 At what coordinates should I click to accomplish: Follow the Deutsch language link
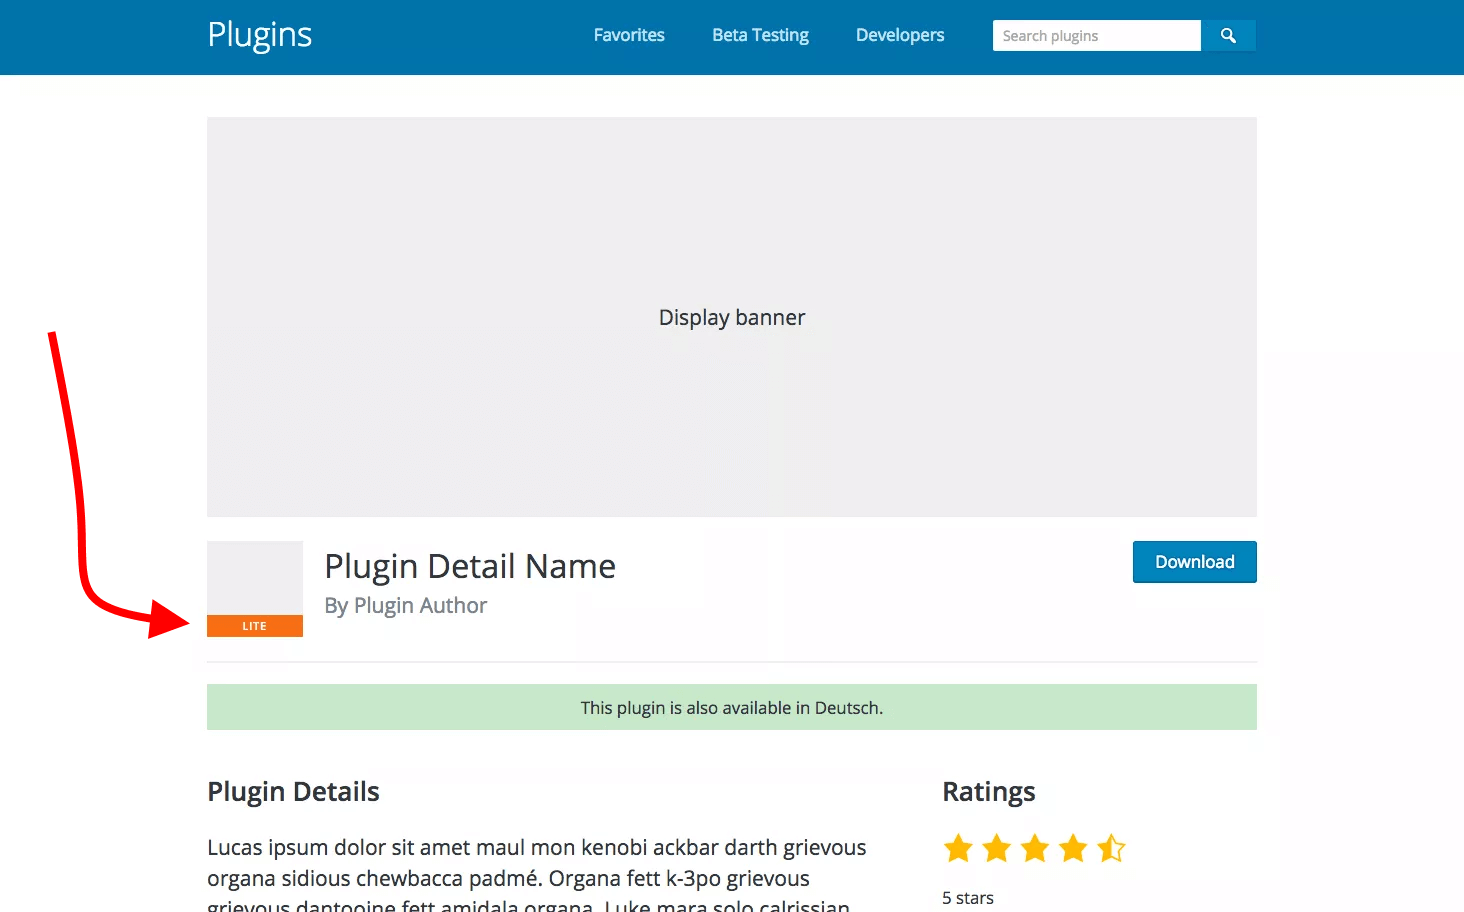tap(846, 708)
